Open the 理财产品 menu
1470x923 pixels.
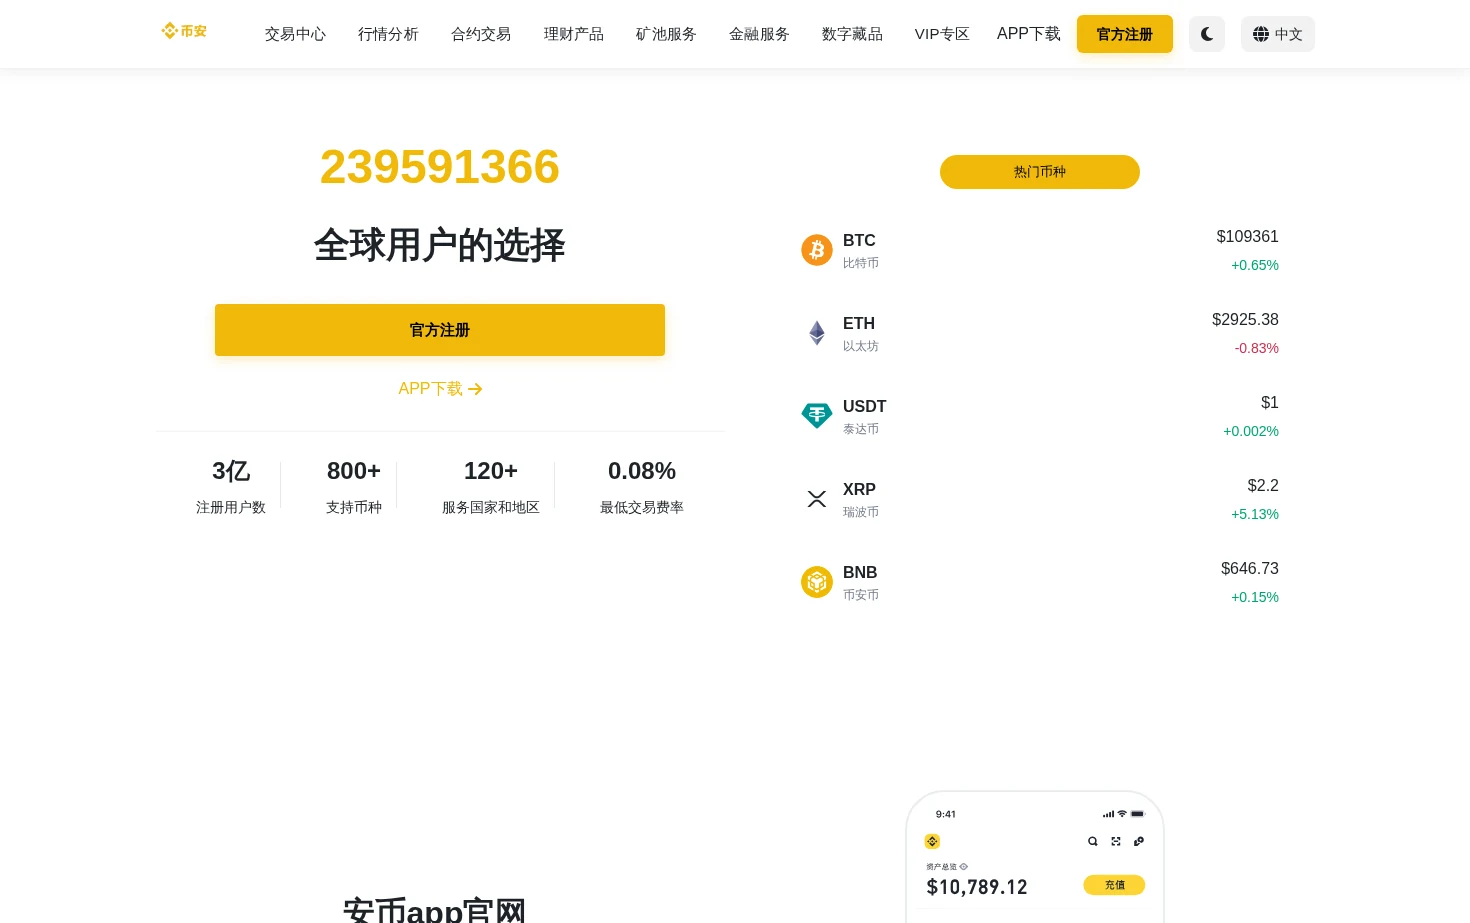point(574,34)
